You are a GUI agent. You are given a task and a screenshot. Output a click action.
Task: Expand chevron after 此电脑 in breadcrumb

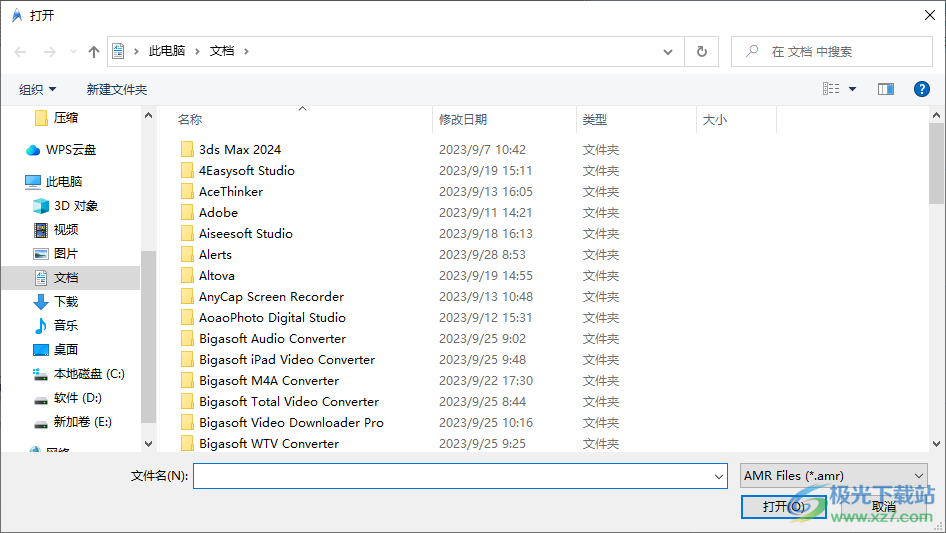(x=197, y=51)
